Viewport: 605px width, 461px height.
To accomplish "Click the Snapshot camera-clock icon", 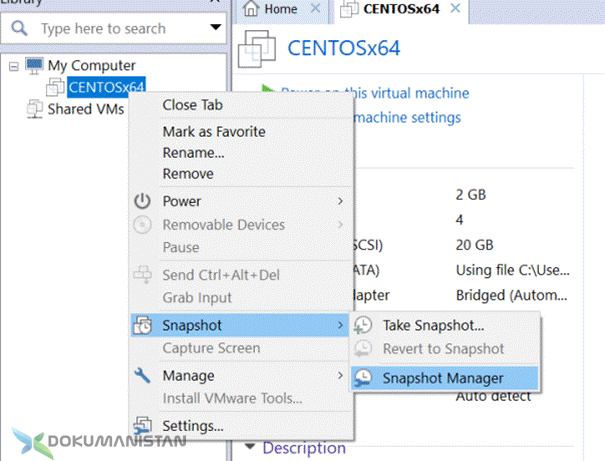I will 142,325.
